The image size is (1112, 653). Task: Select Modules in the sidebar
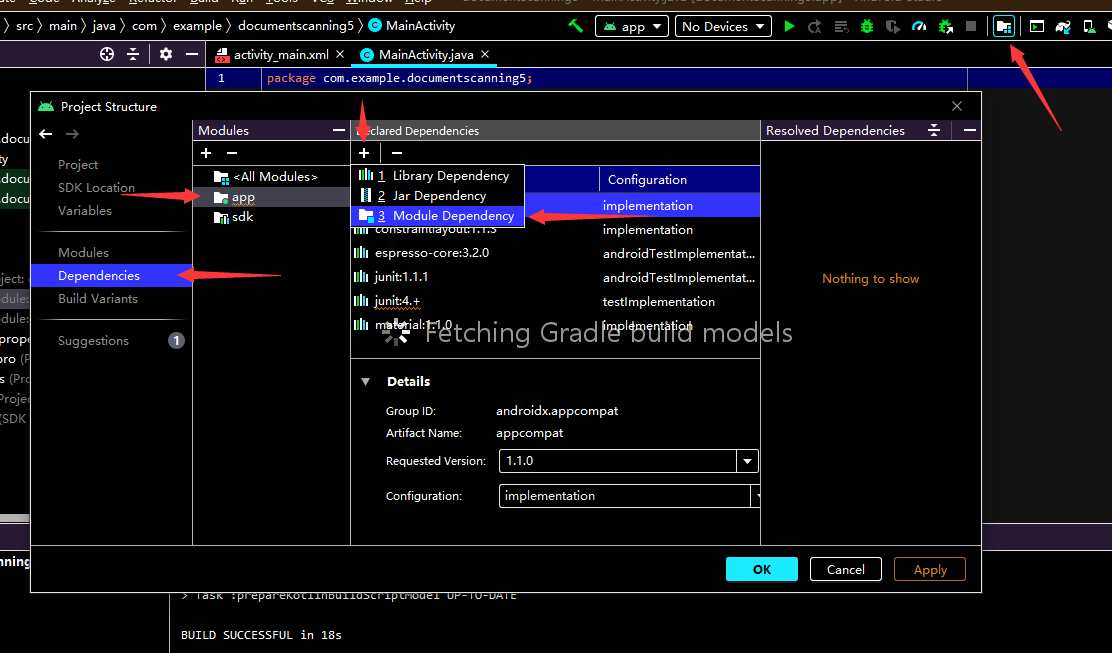point(83,252)
